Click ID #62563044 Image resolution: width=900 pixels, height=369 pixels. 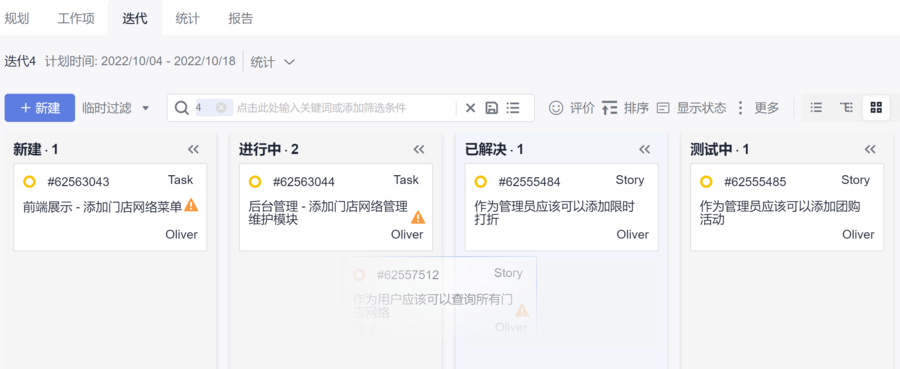[304, 182]
